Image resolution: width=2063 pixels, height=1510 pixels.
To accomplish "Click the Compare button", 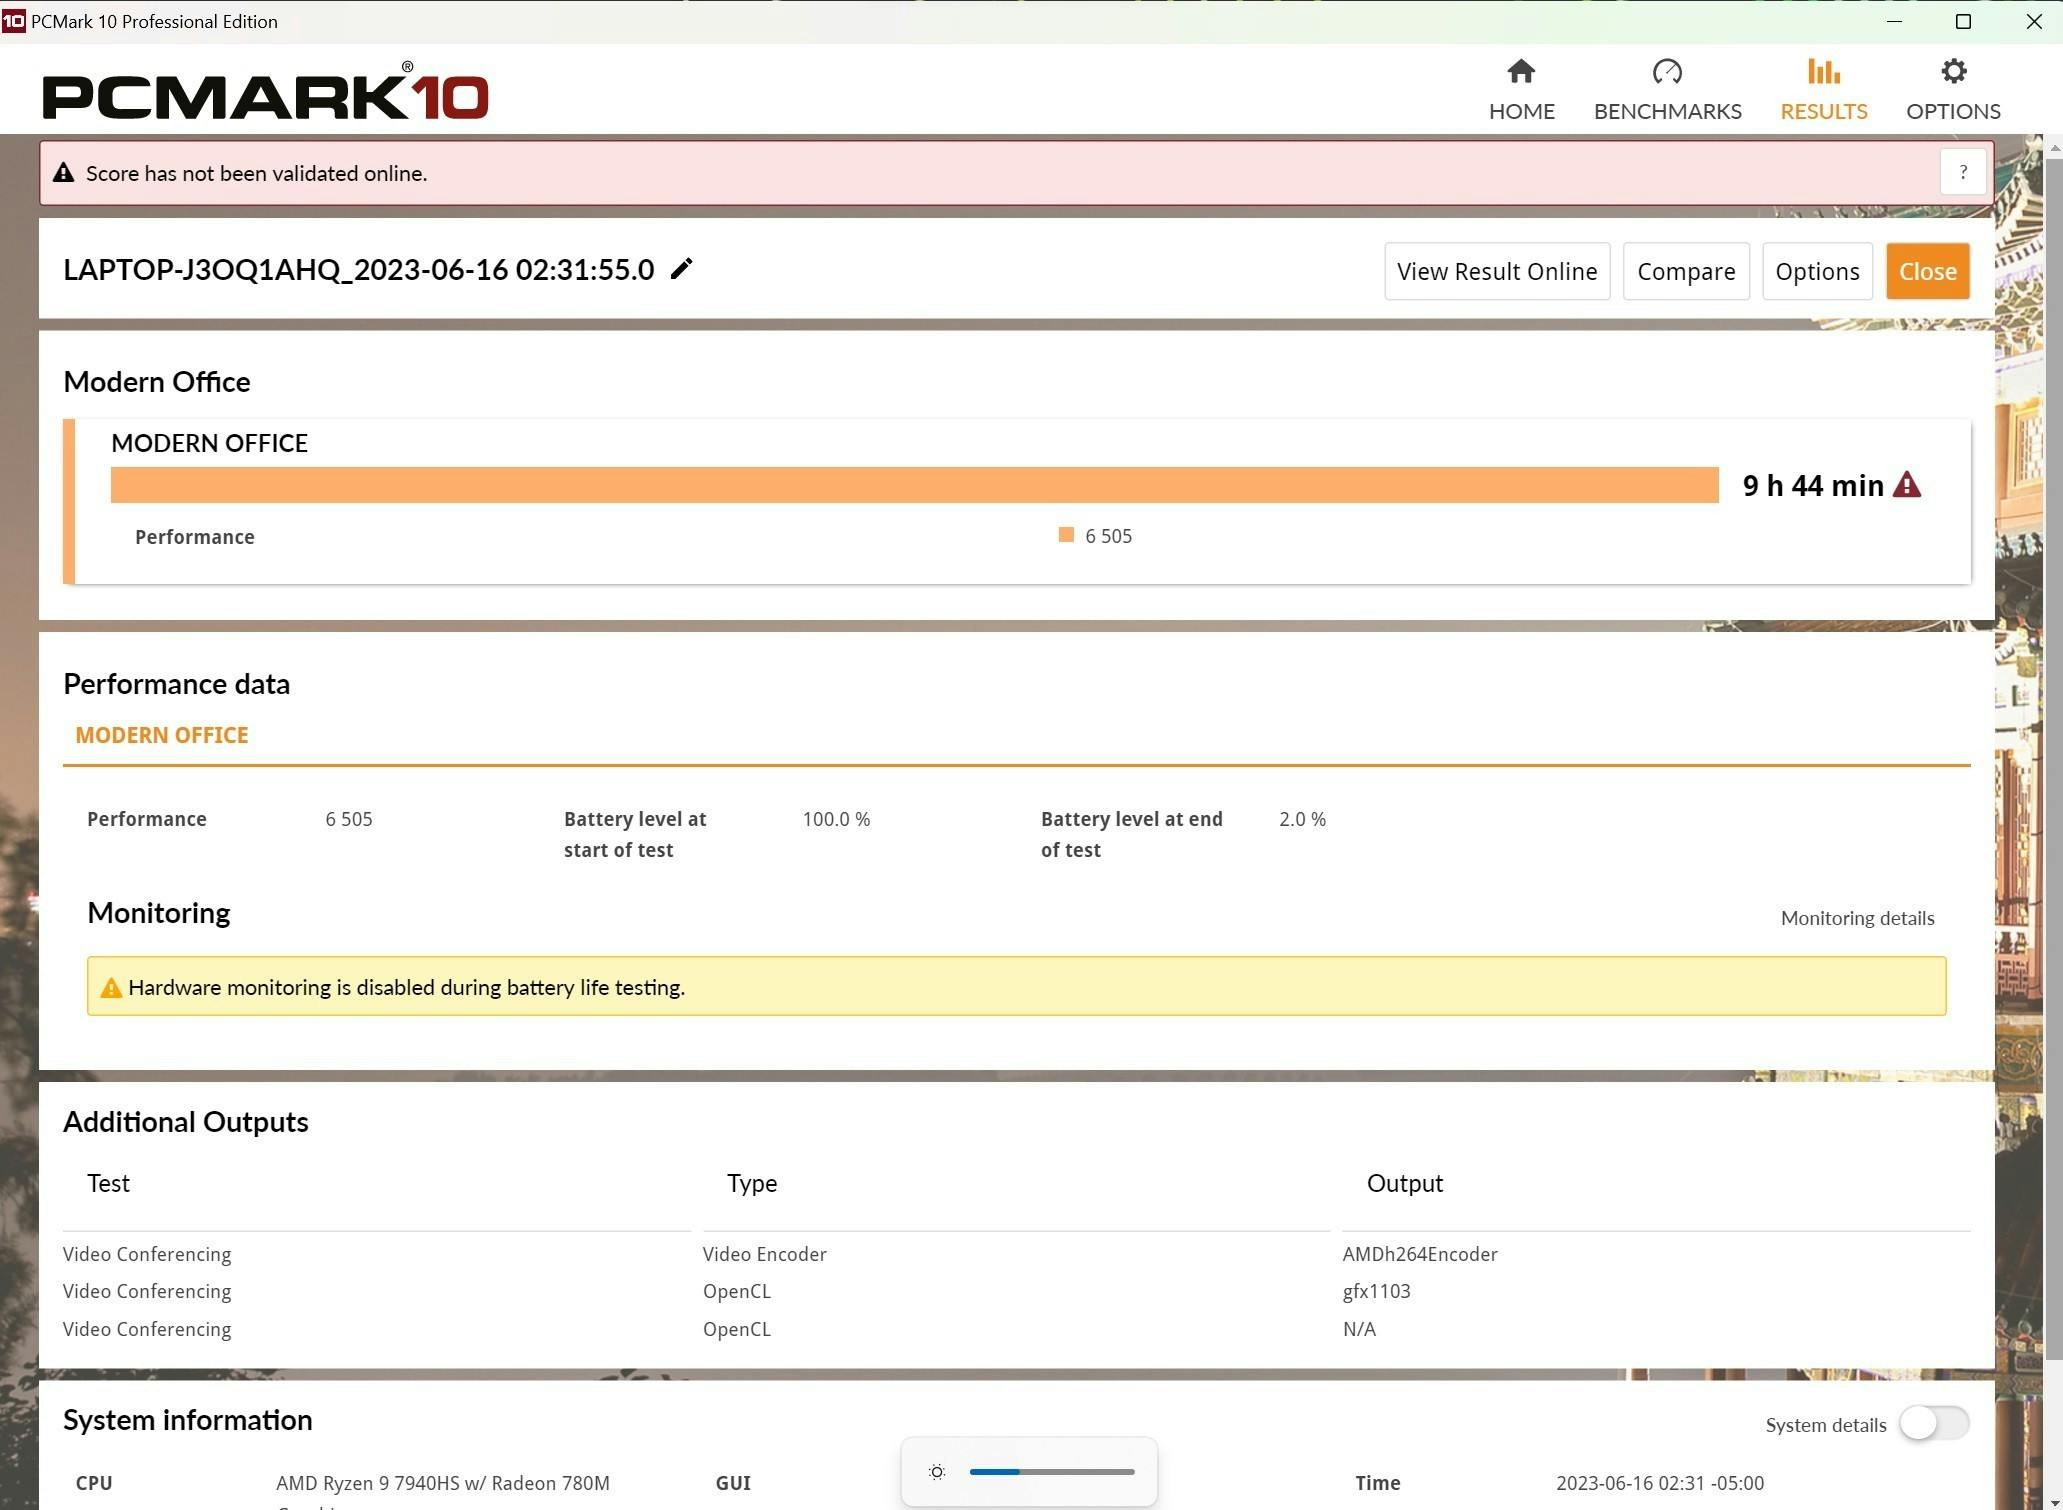I will click(1686, 271).
